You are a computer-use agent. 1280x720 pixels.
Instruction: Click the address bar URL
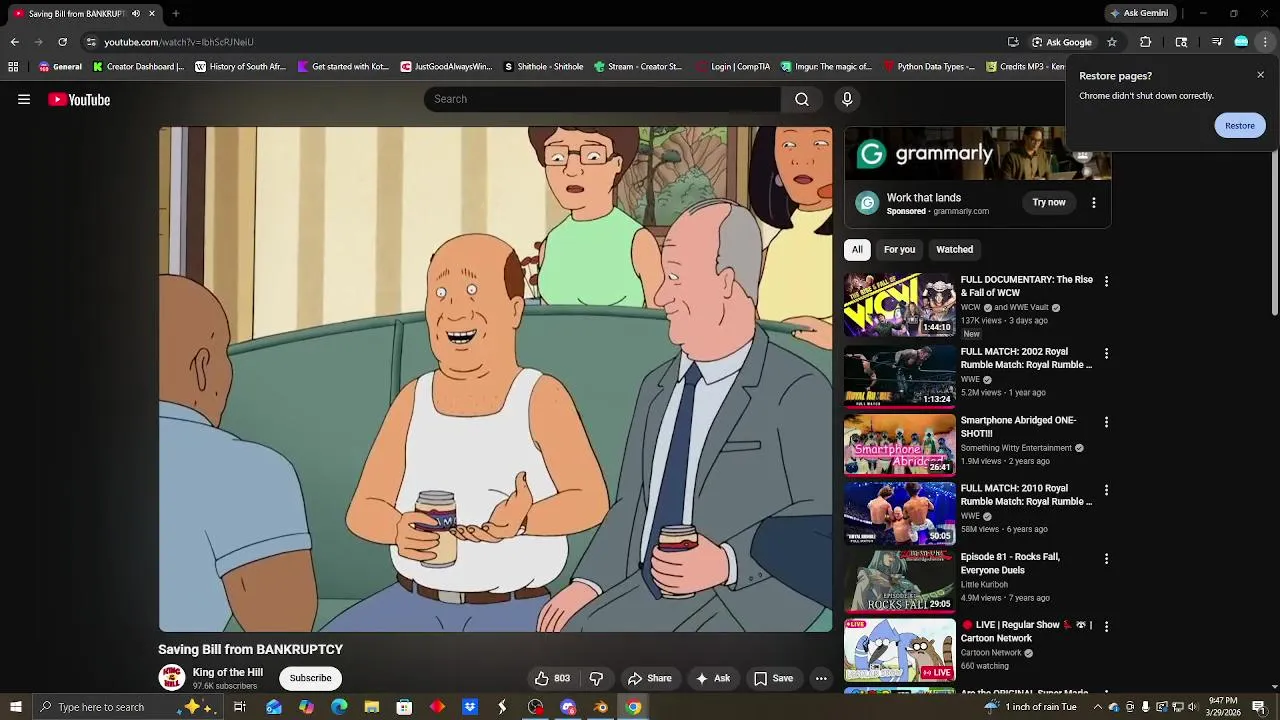(179, 42)
